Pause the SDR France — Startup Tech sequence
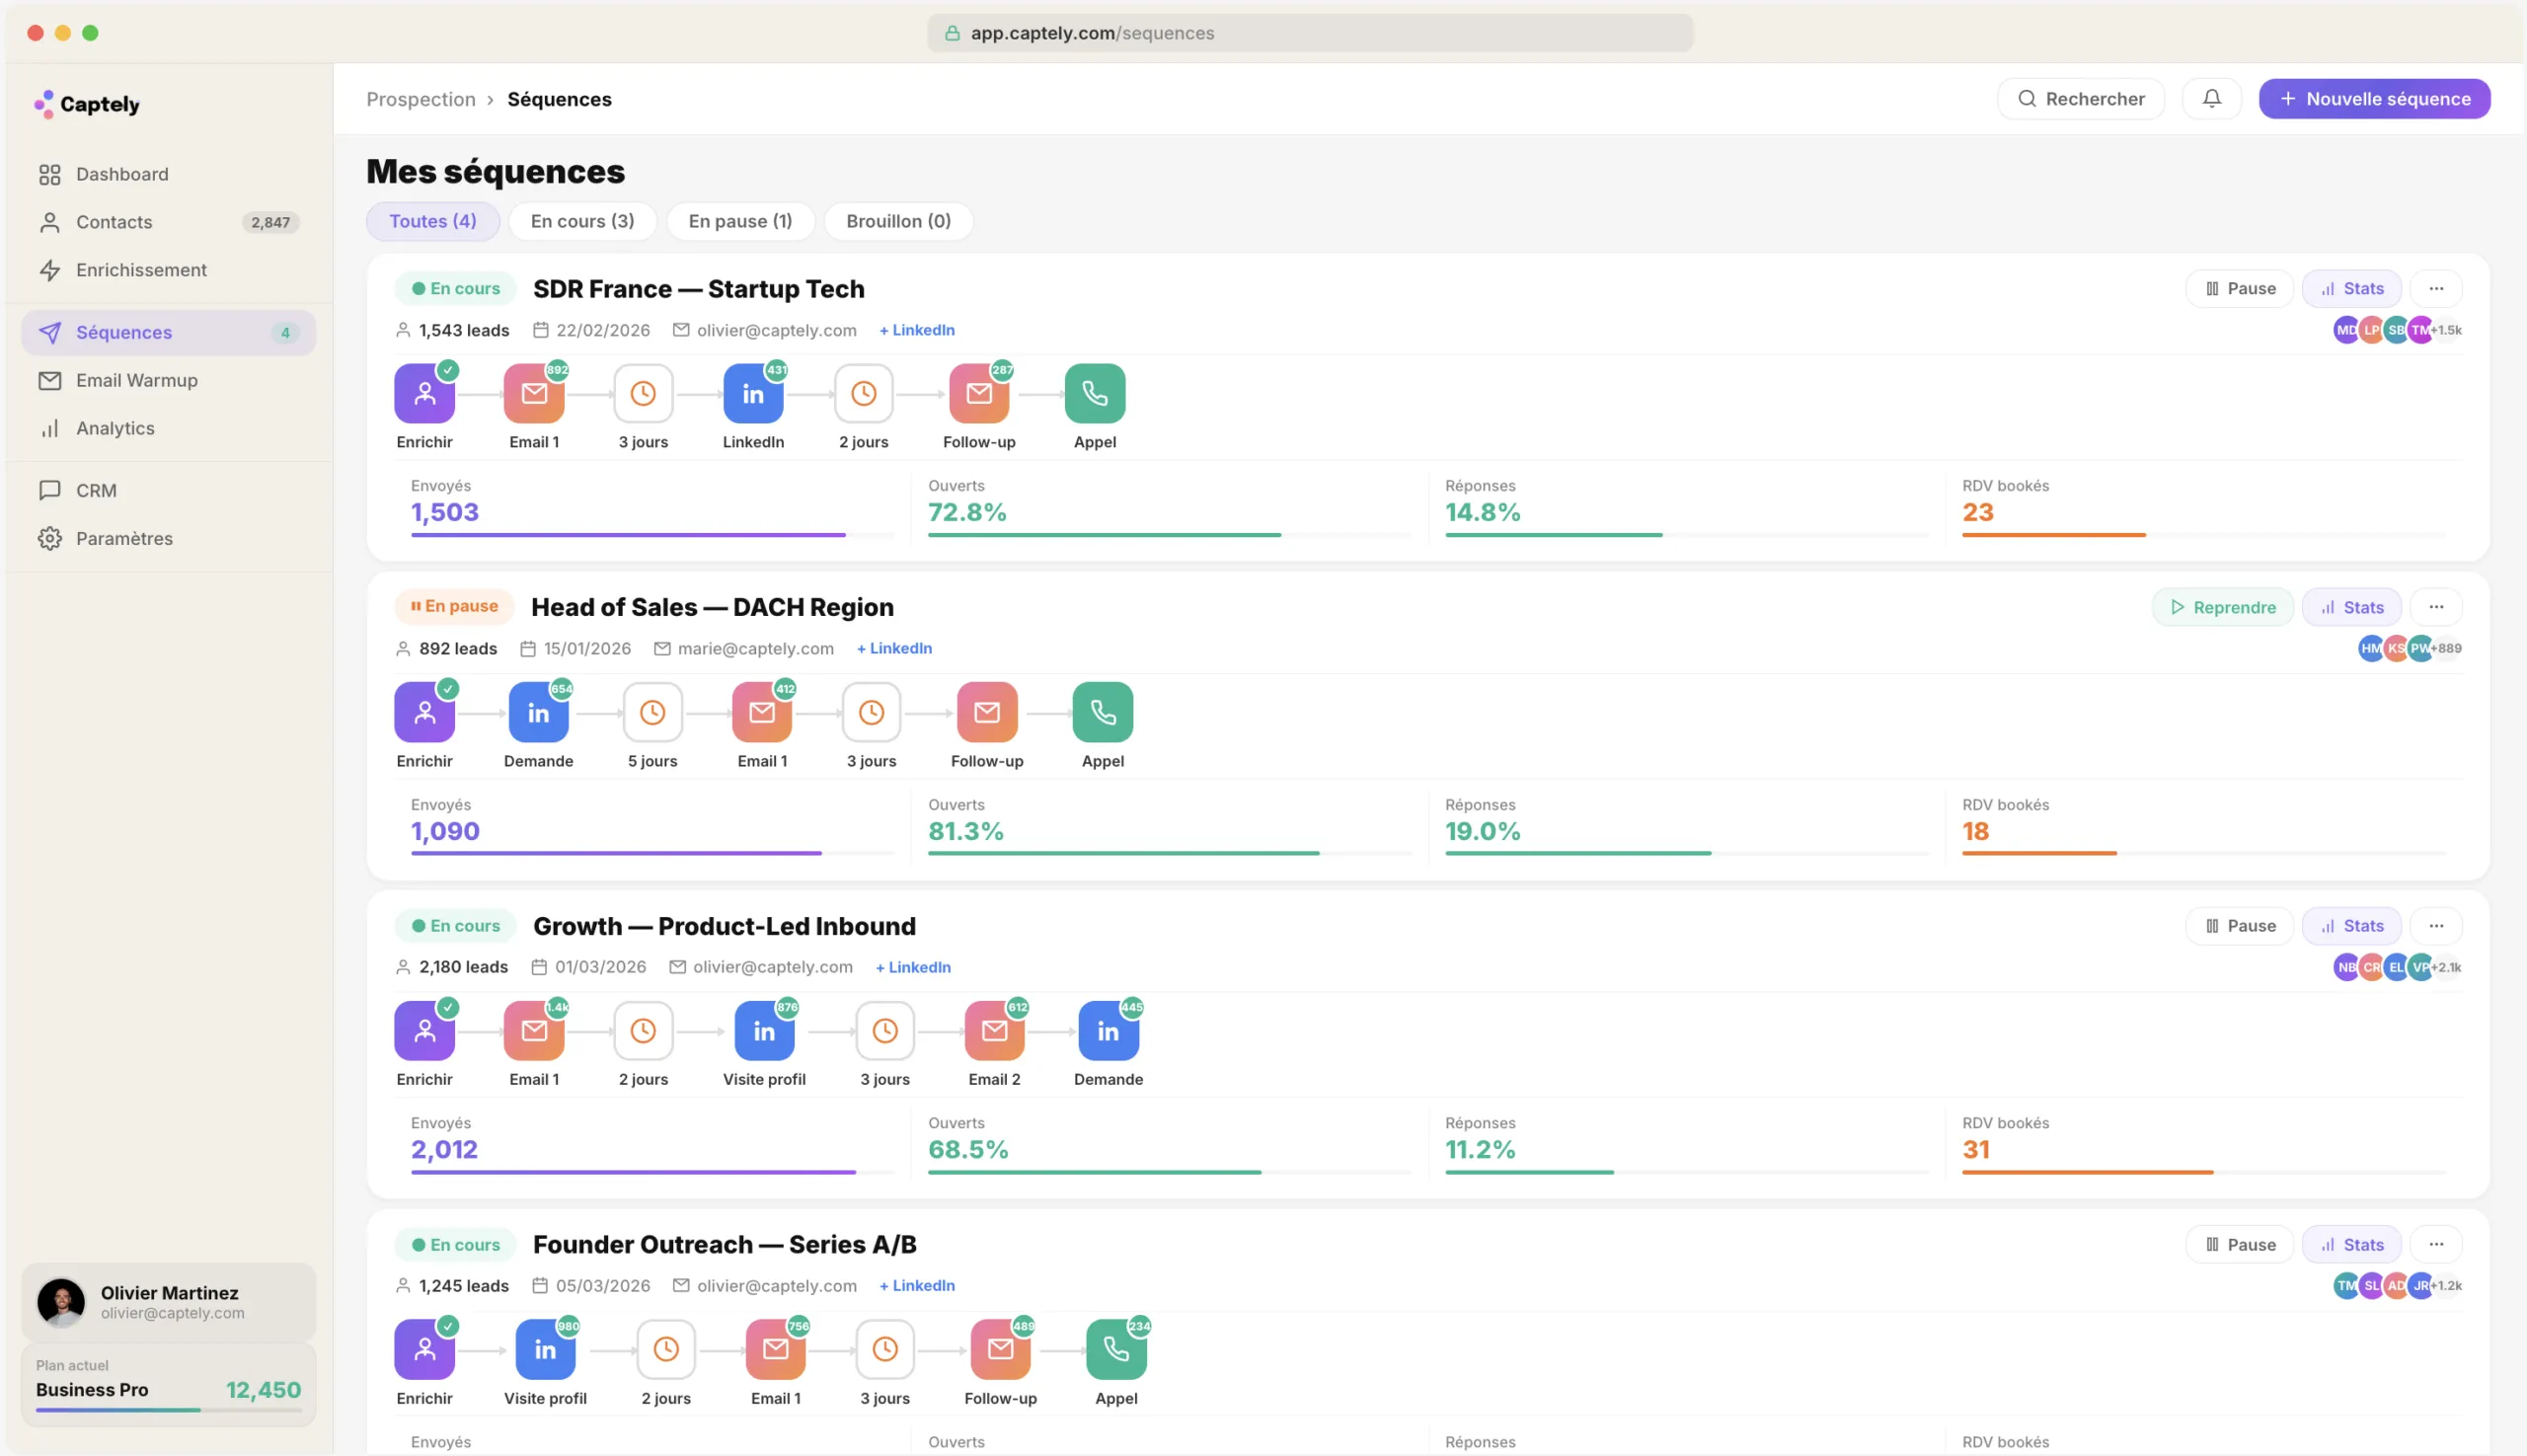 [x=2240, y=289]
